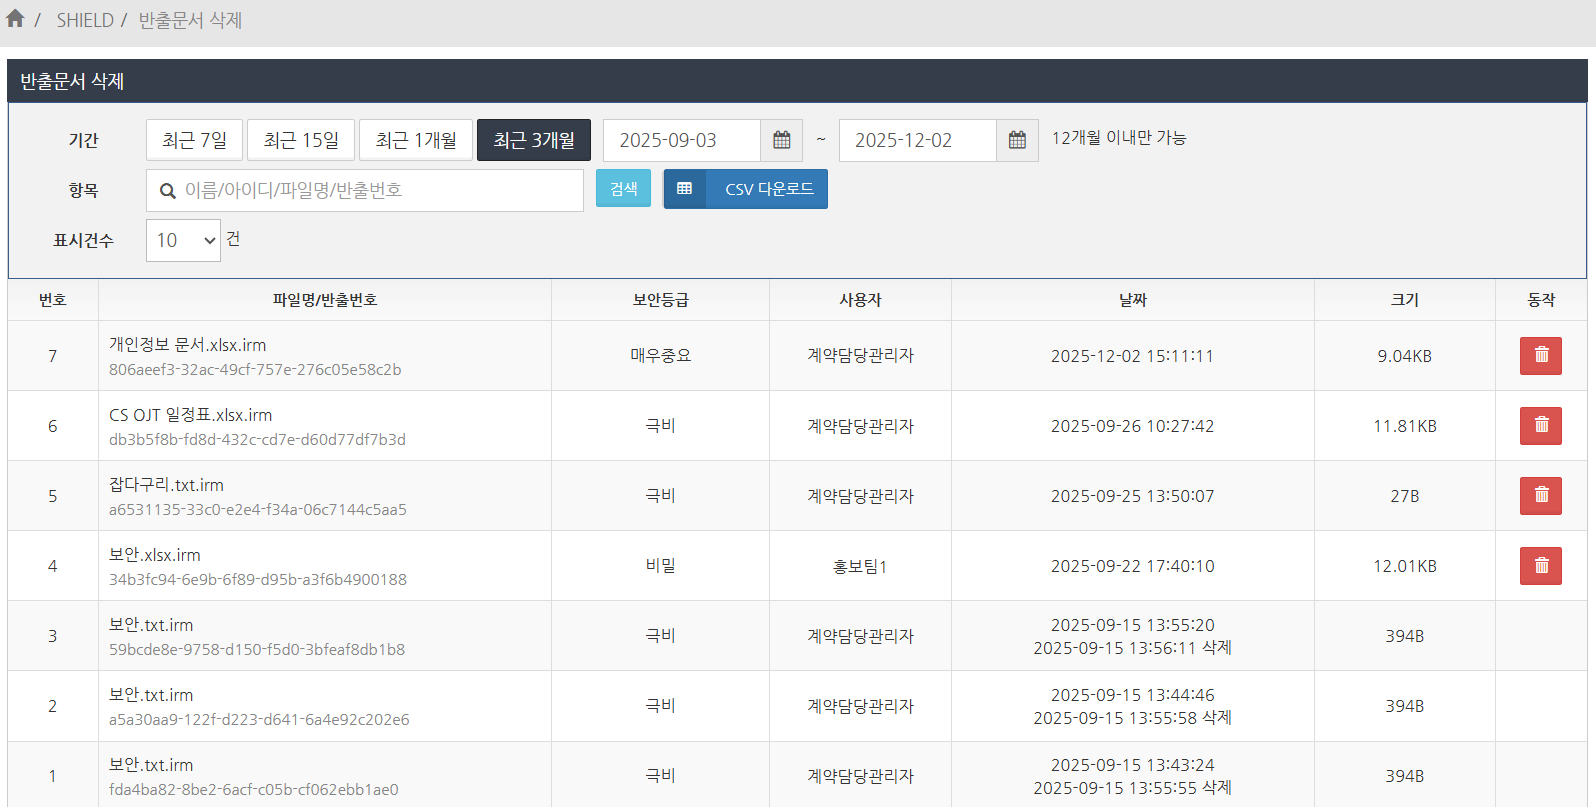Image resolution: width=1596 pixels, height=807 pixels.
Task: Click the 날짜 column header
Action: (x=1132, y=300)
